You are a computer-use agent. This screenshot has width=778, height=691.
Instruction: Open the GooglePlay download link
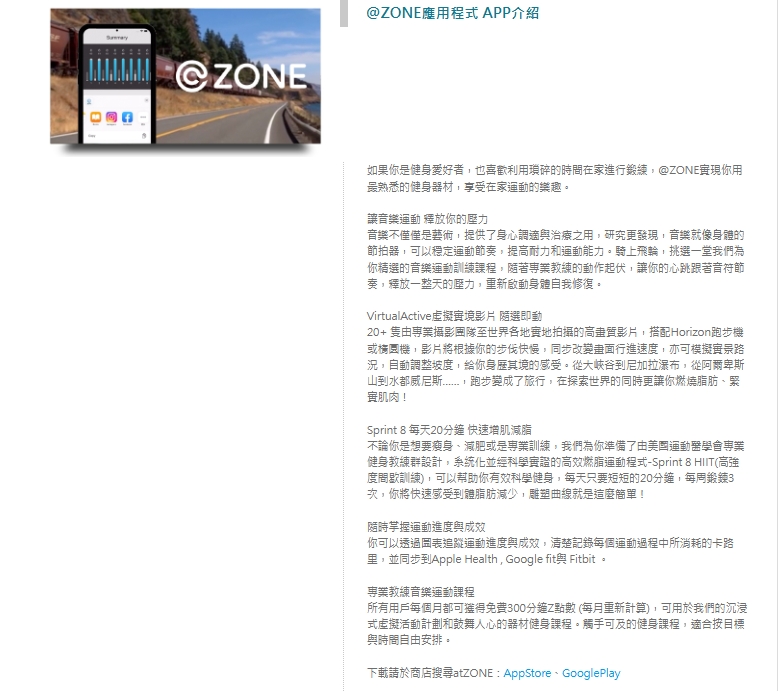[x=591, y=673]
